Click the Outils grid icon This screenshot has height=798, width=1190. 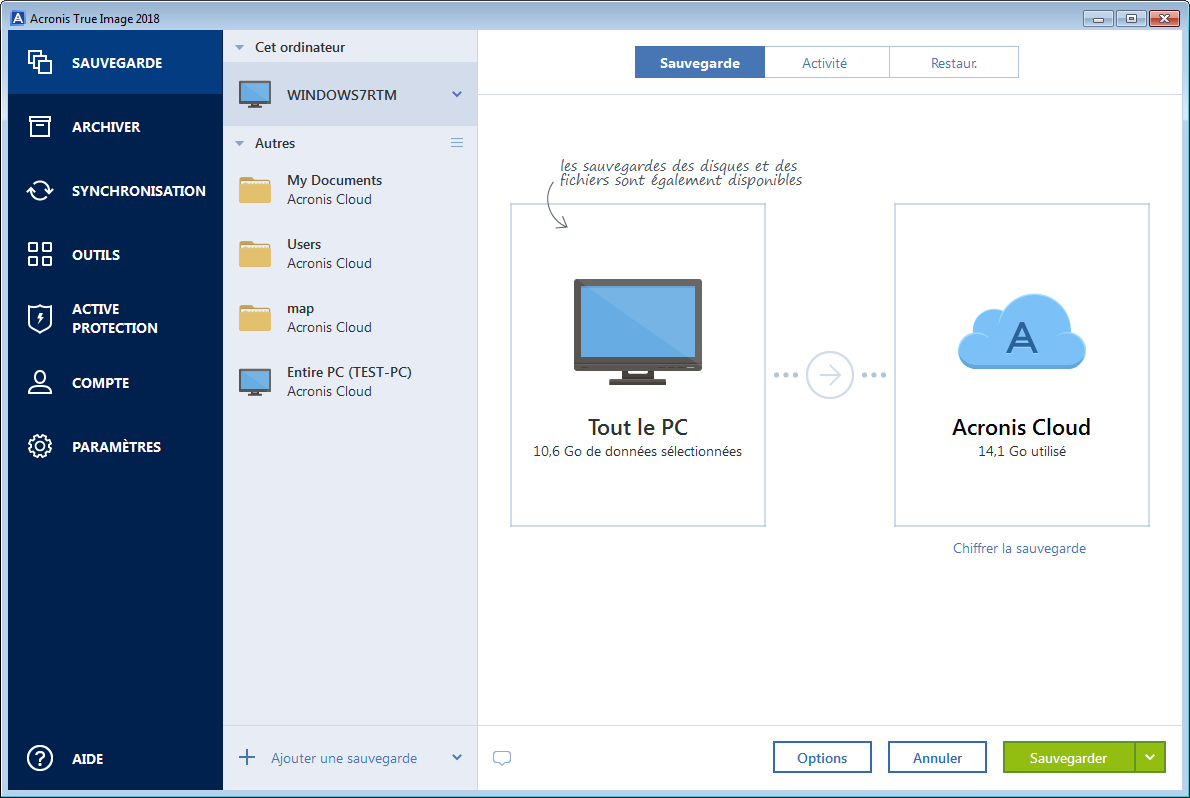pos(39,254)
